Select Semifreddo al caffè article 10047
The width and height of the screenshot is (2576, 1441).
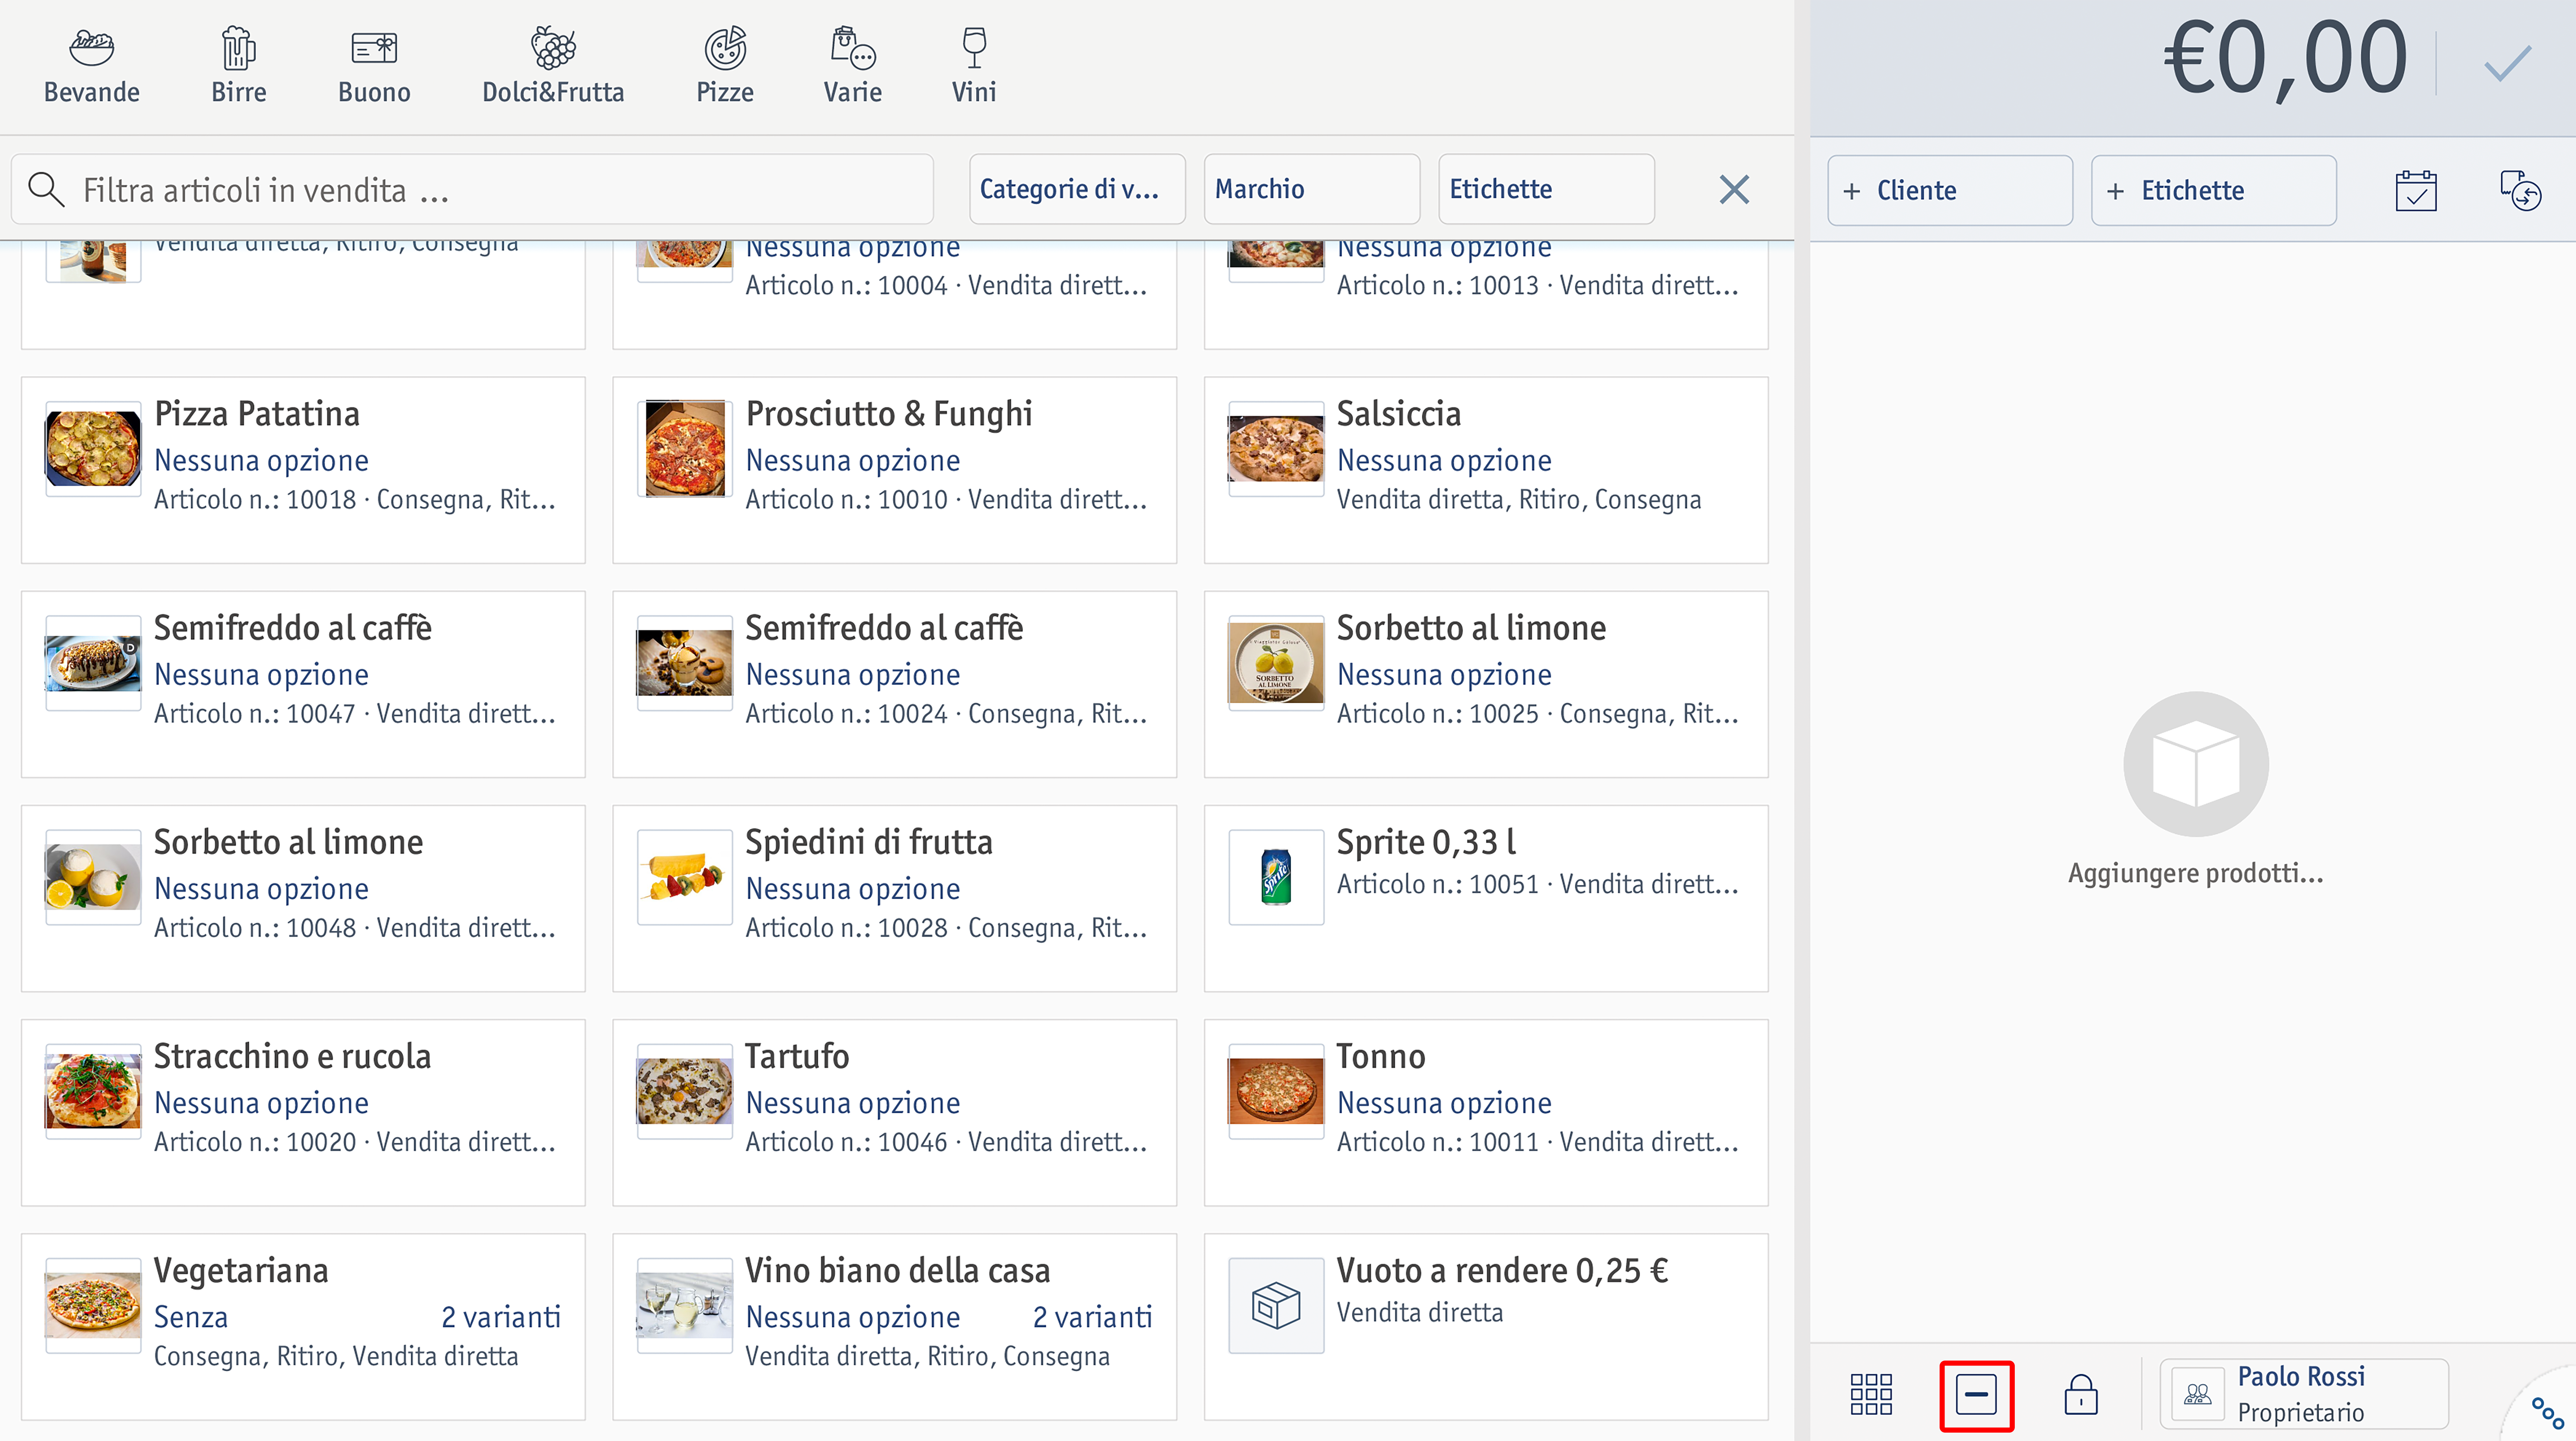click(x=303, y=684)
